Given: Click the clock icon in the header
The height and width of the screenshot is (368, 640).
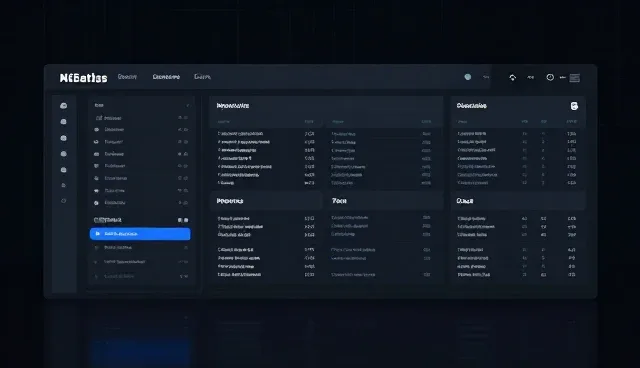Looking at the screenshot, I should pyautogui.click(x=550, y=77).
